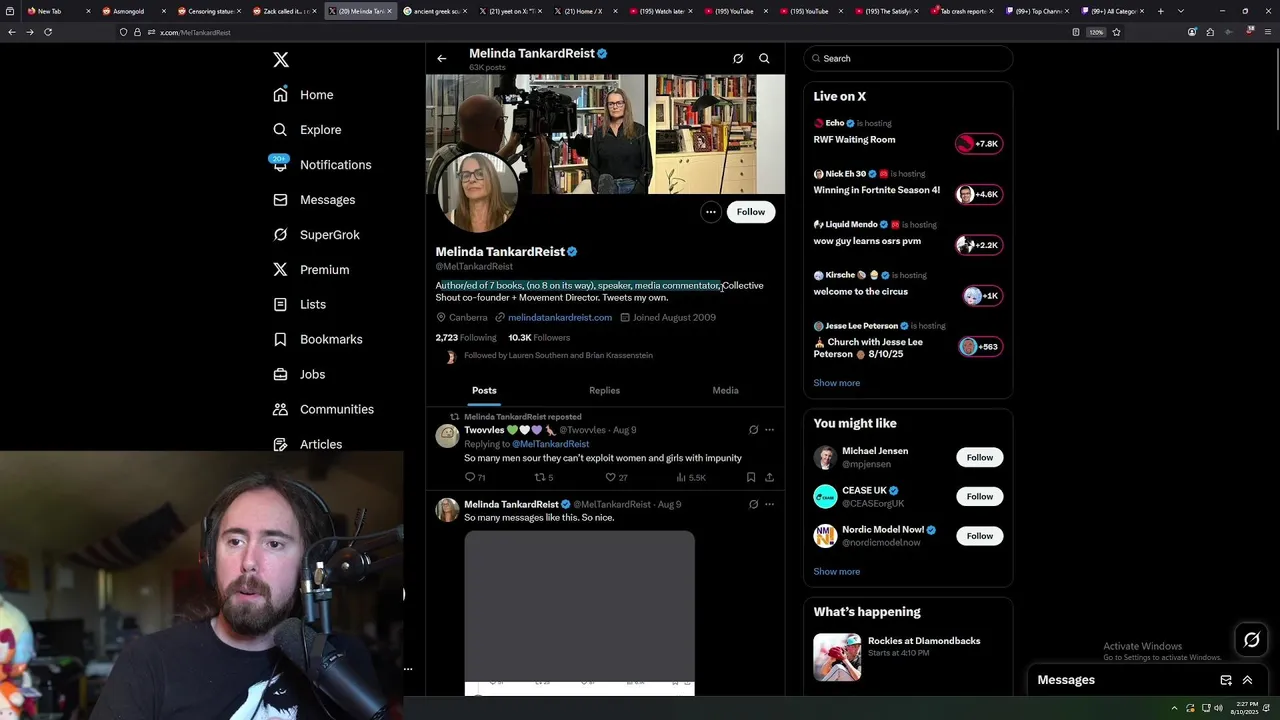Open 'welcome to the circus' live
Image resolution: width=1280 pixels, height=720 pixels.
908,284
